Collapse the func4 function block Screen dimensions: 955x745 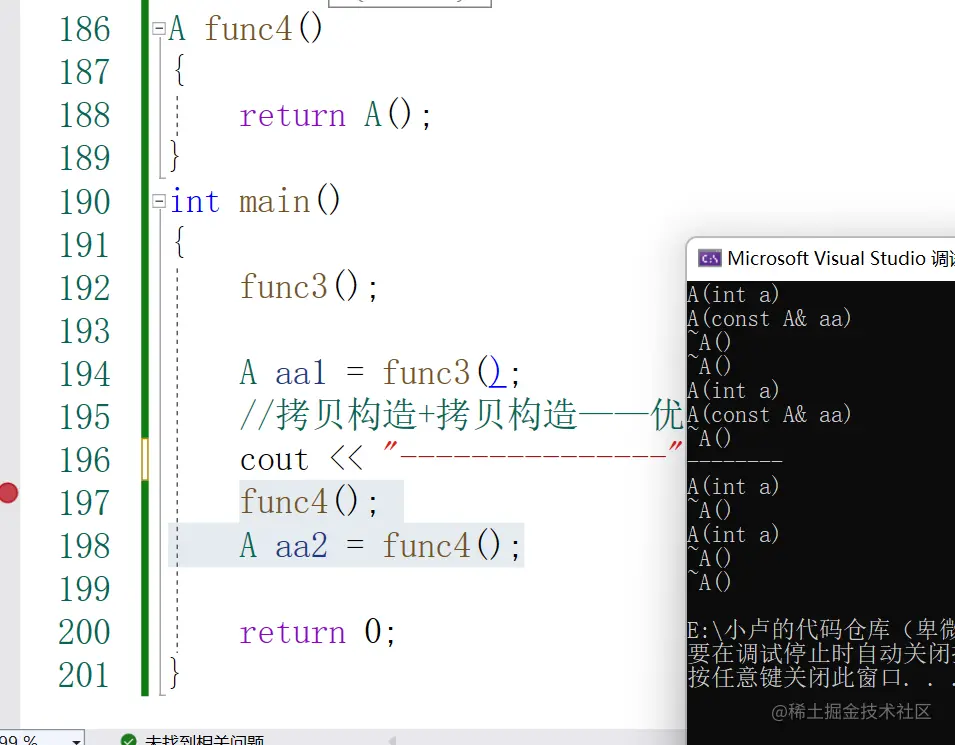coord(159,29)
